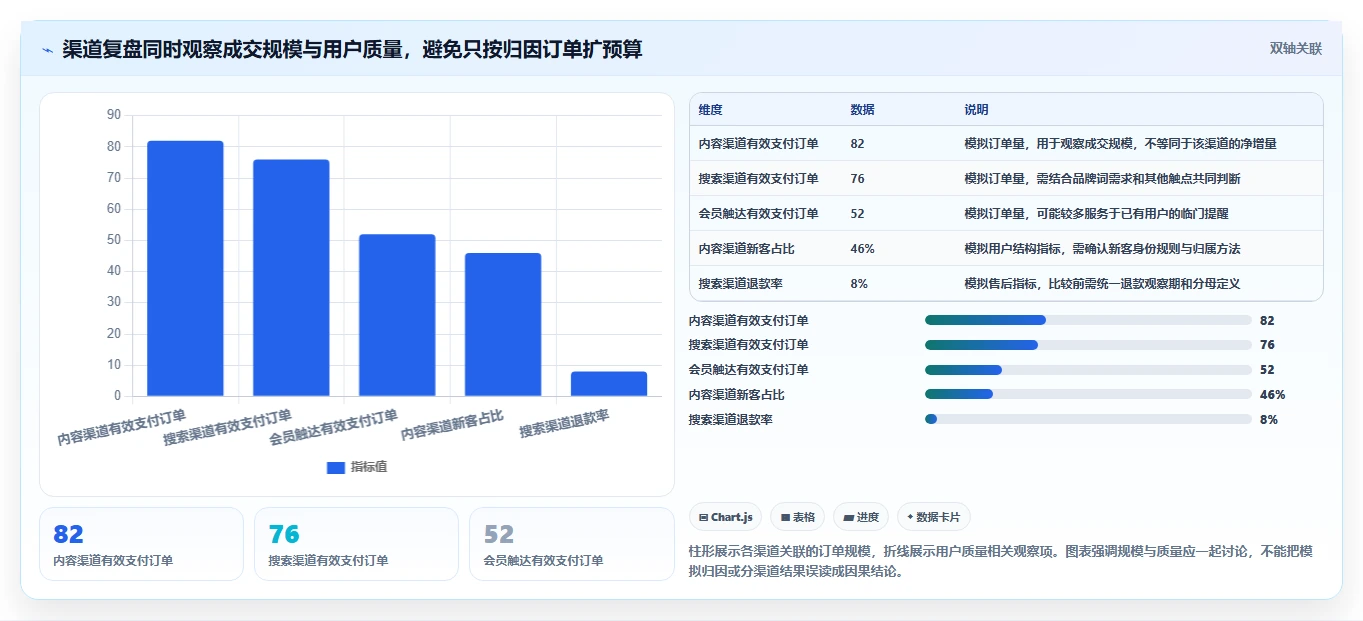
Task: Click the 维度 table column header
Action: point(711,109)
